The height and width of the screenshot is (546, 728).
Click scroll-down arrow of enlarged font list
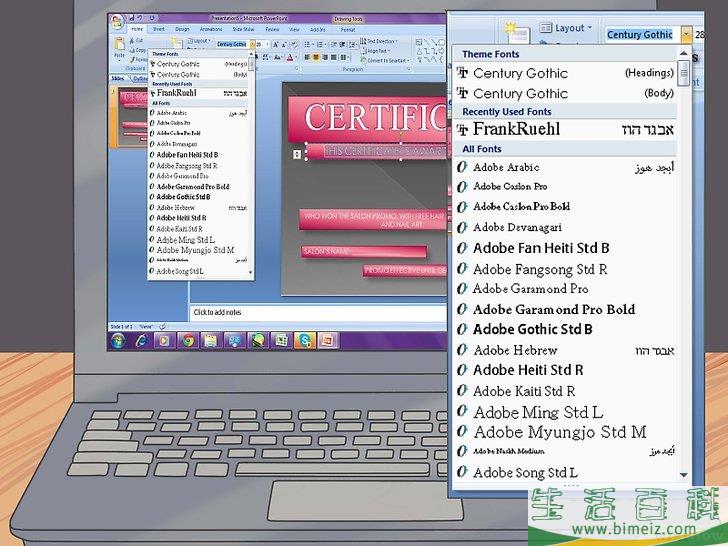tap(683, 474)
